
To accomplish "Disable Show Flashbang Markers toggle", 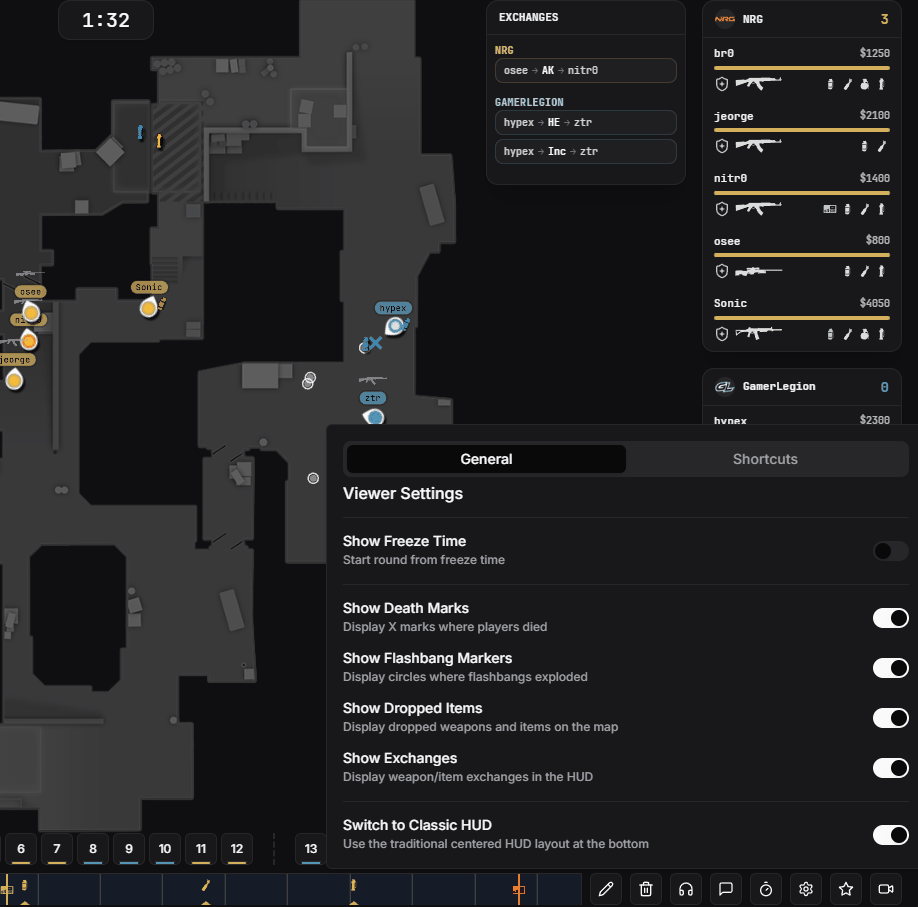I will [x=890, y=668].
